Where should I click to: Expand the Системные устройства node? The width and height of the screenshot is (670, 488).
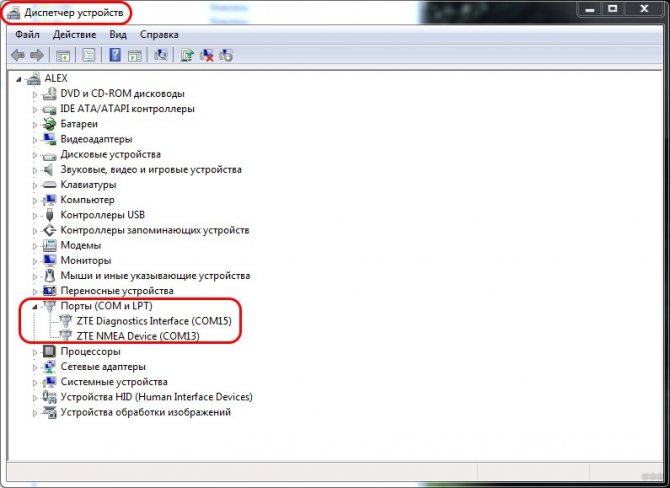[x=35, y=382]
